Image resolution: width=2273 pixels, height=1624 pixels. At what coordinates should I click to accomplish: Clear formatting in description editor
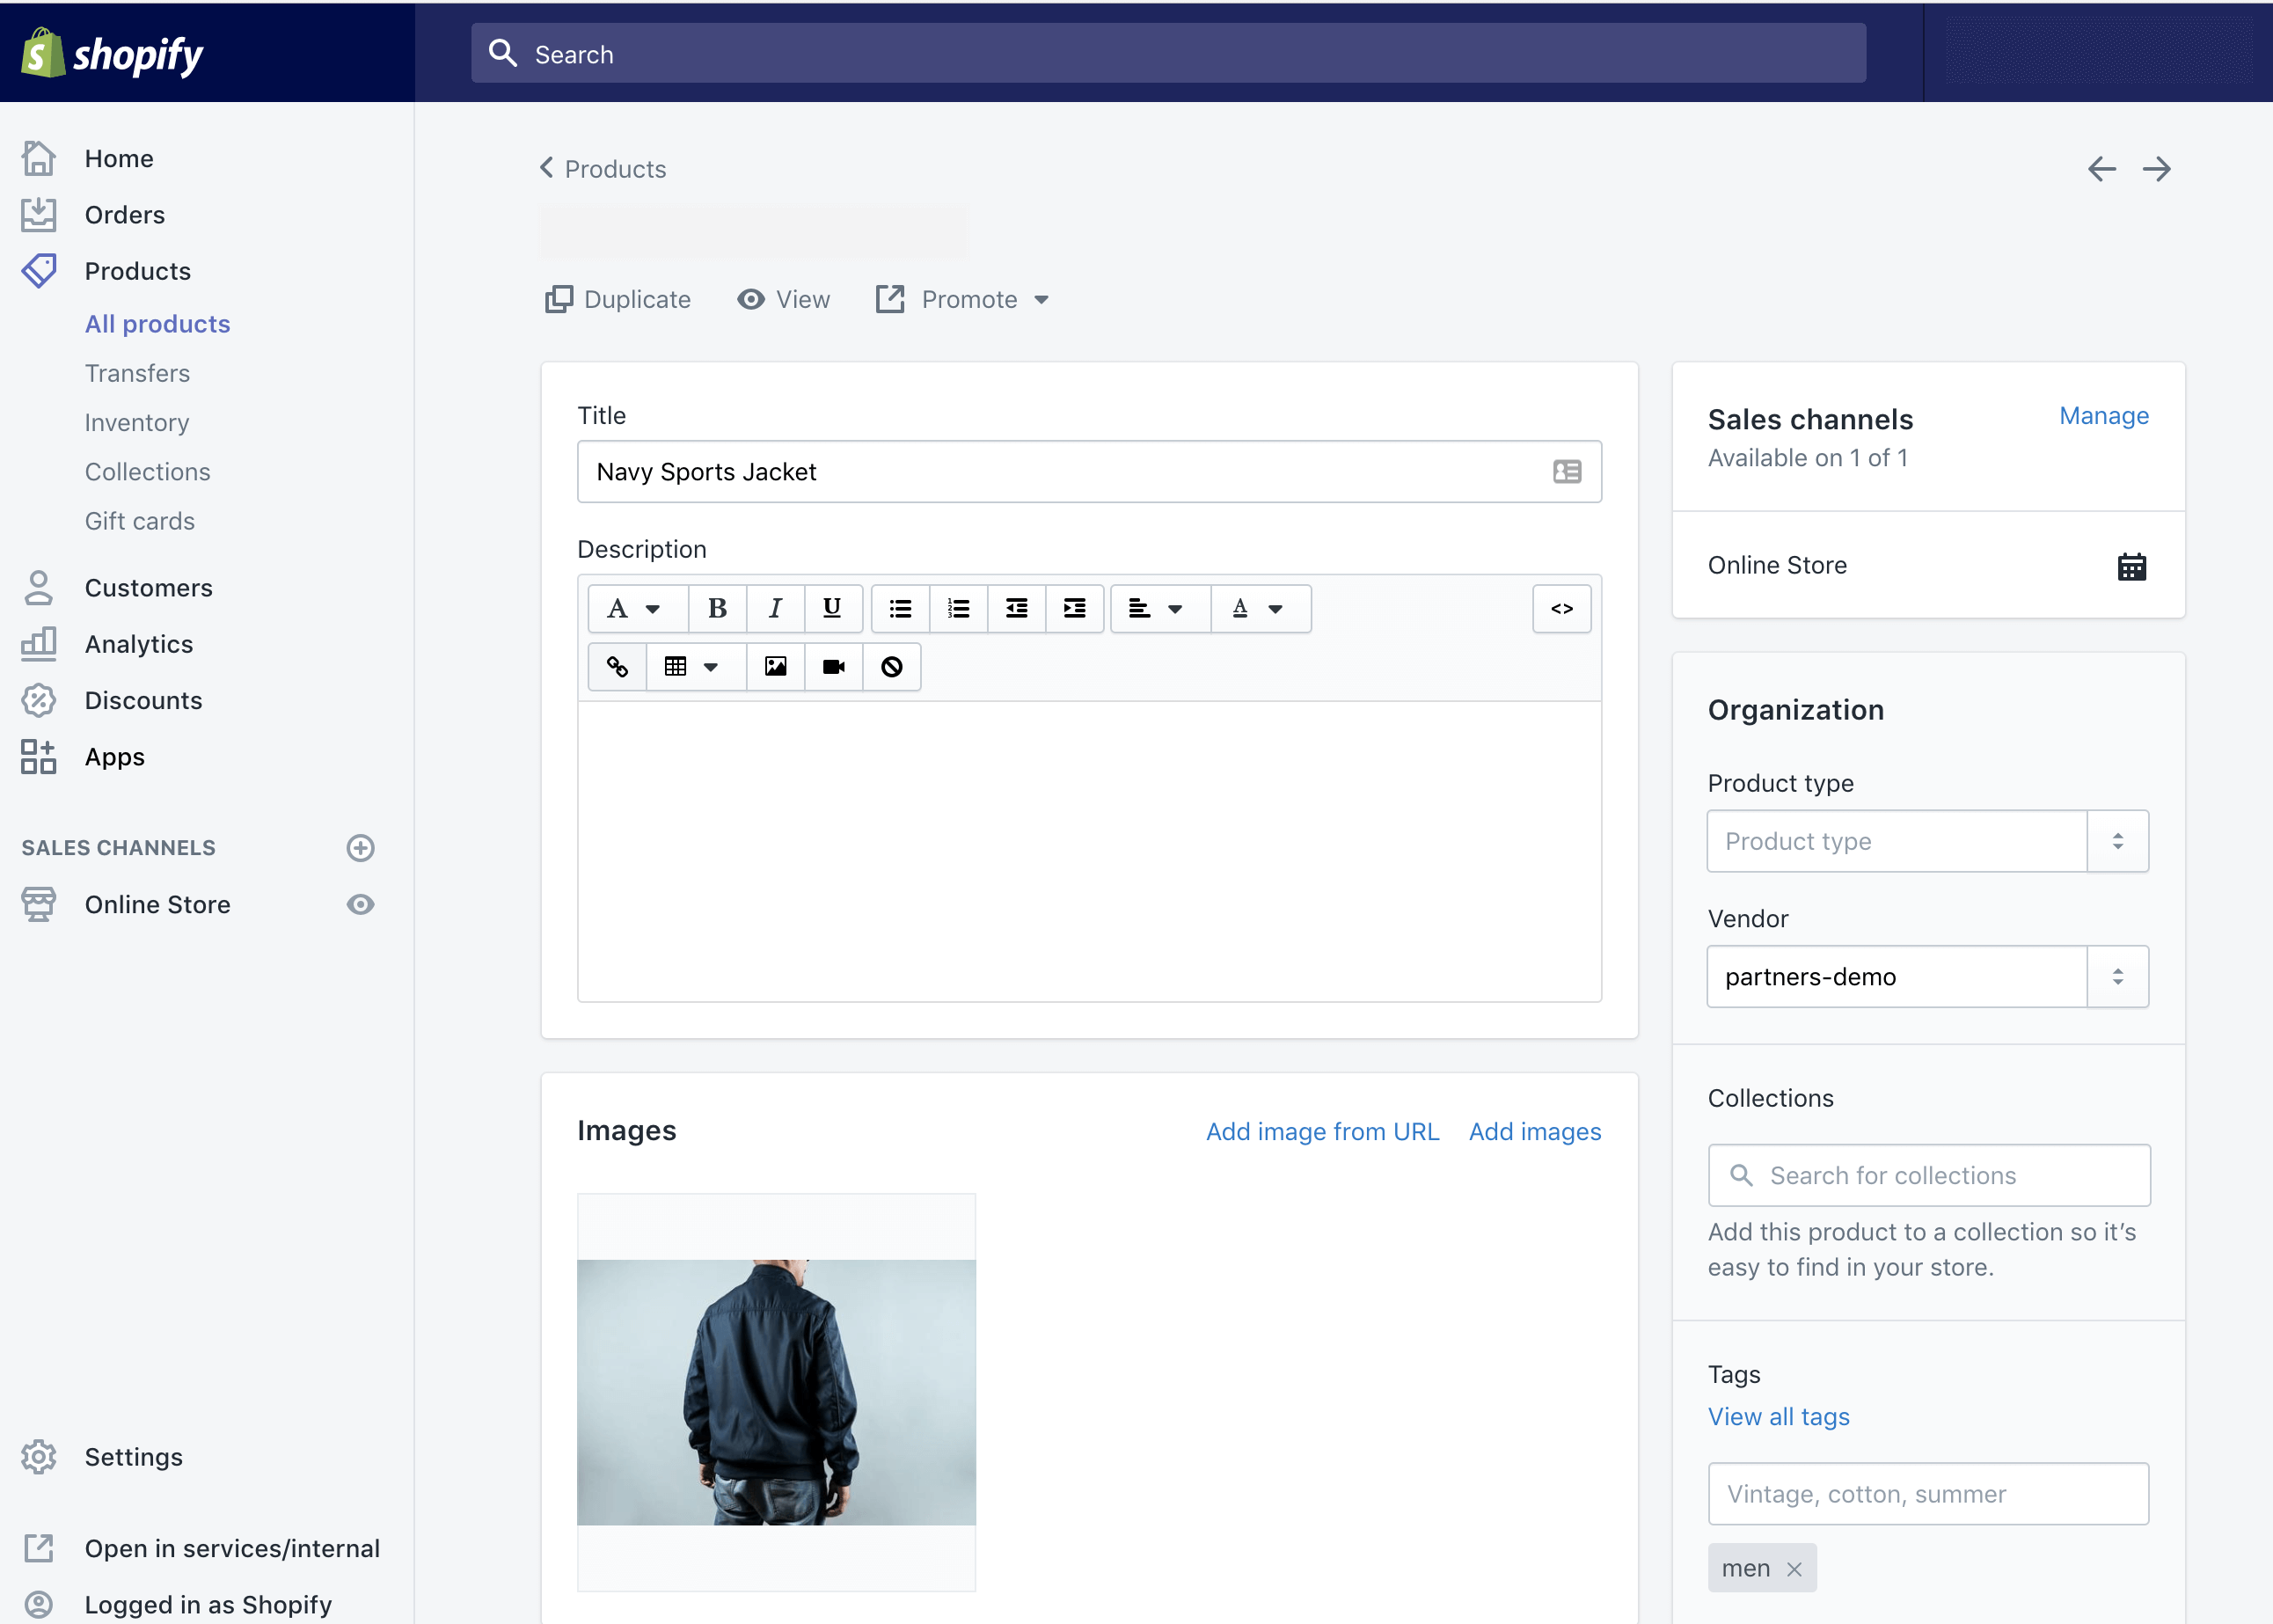(x=891, y=666)
